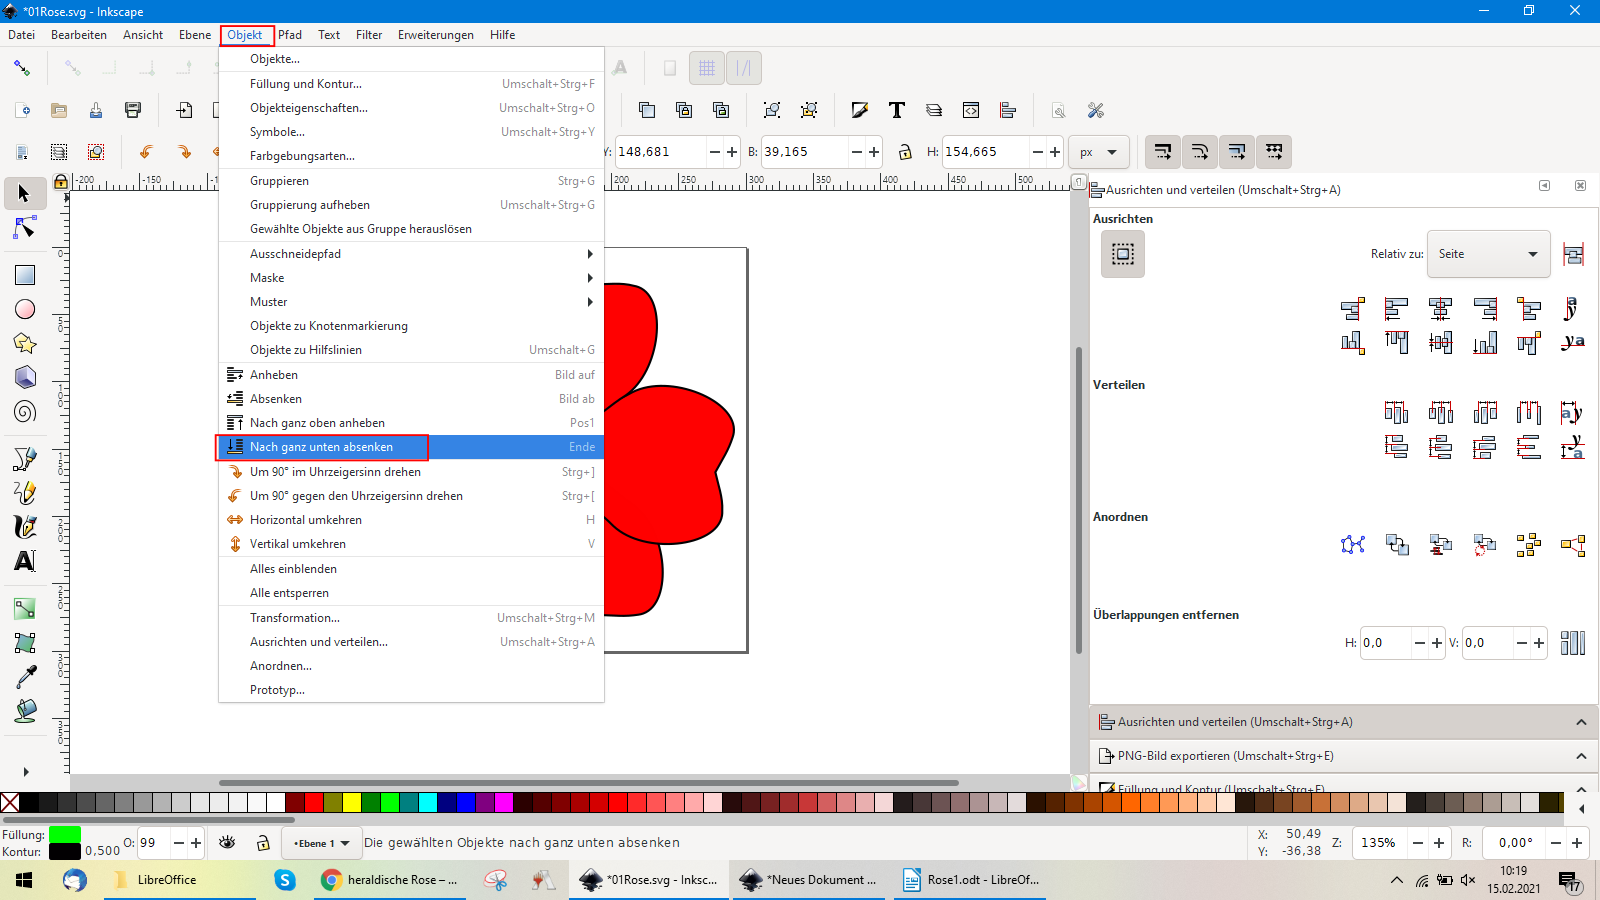Image resolution: width=1600 pixels, height=900 pixels.
Task: Open Text and Font dialog icon
Action: [897, 110]
